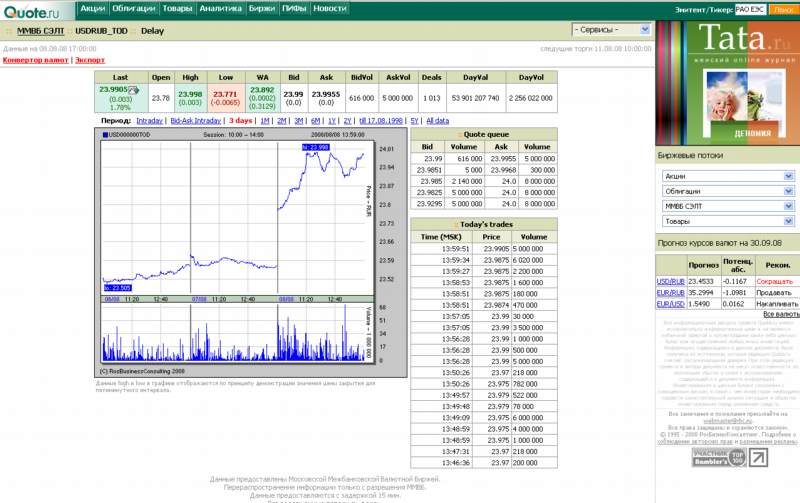Expand the Акции stream dropdown in the sidebar
The image size is (800, 503).
[728, 176]
